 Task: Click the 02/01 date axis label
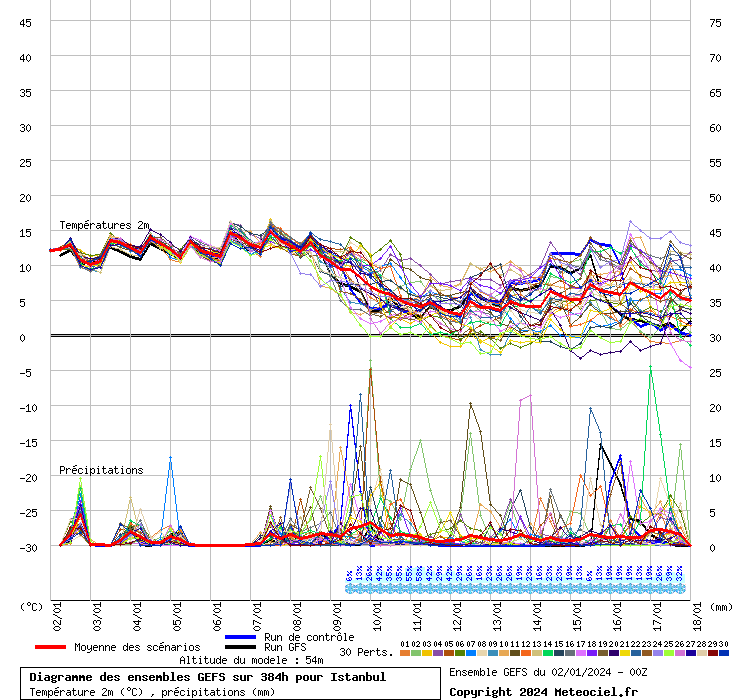57,616
